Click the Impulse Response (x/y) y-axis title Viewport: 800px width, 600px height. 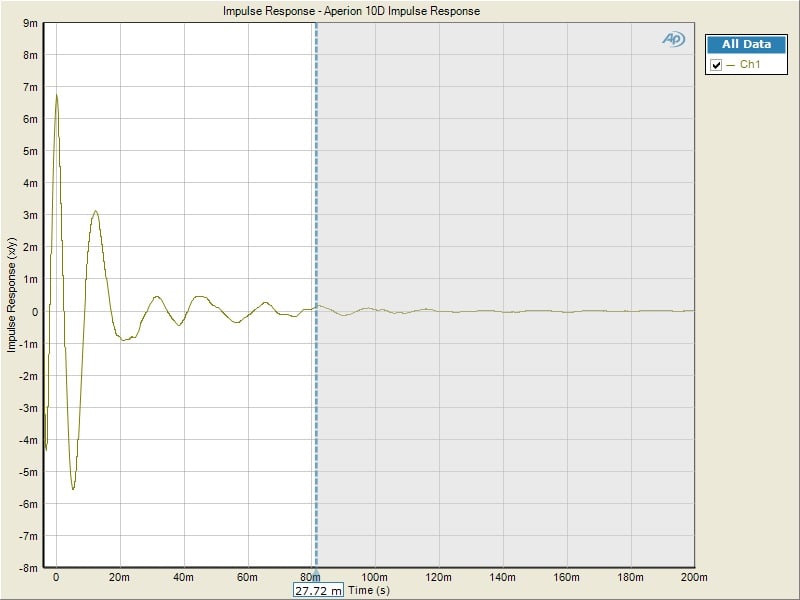12,295
